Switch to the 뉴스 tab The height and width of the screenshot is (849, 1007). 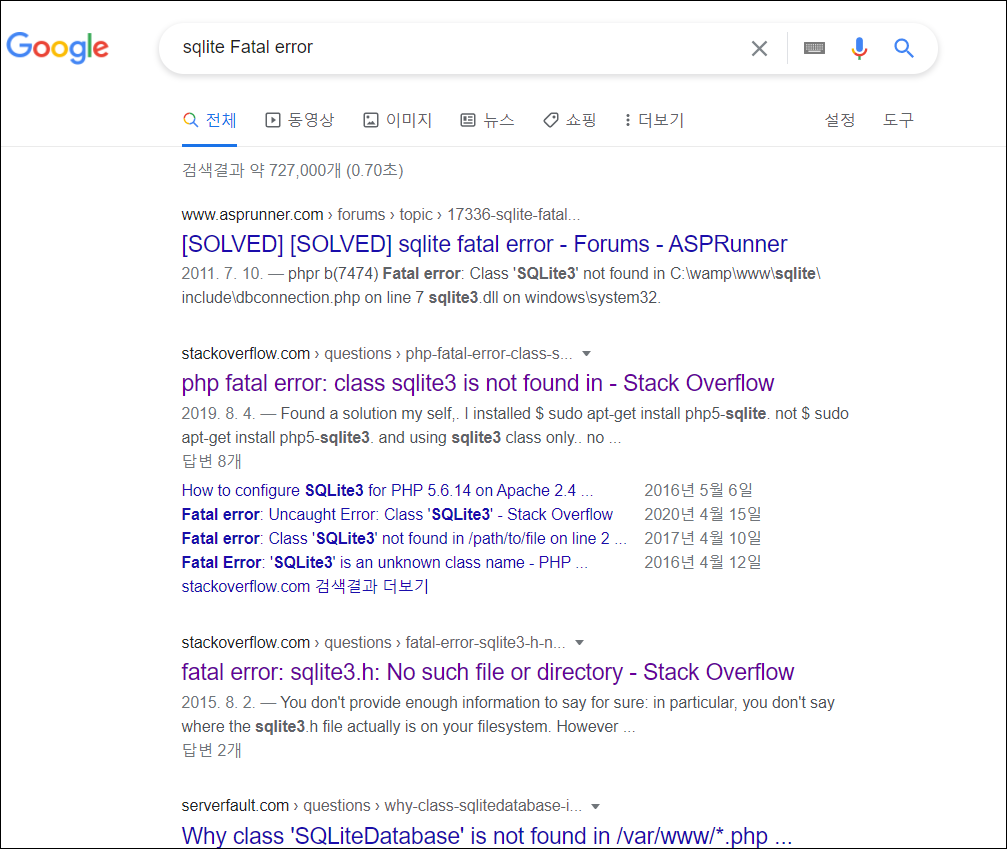tap(487, 120)
